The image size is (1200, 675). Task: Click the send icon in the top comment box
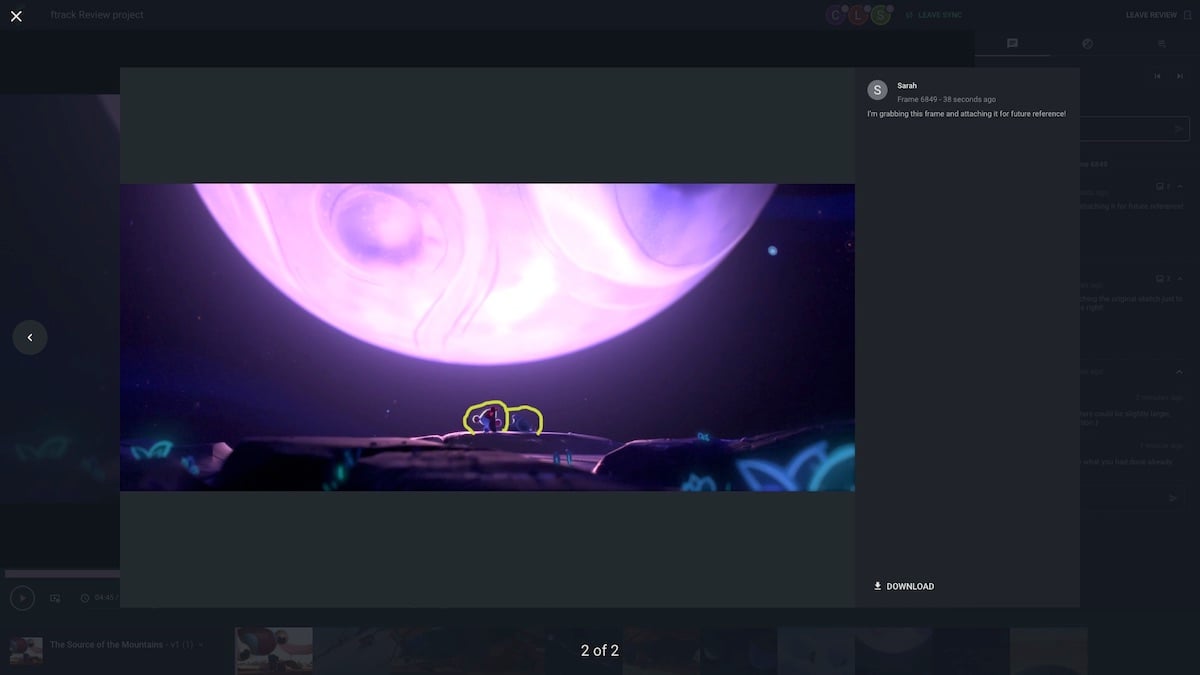(1179, 129)
